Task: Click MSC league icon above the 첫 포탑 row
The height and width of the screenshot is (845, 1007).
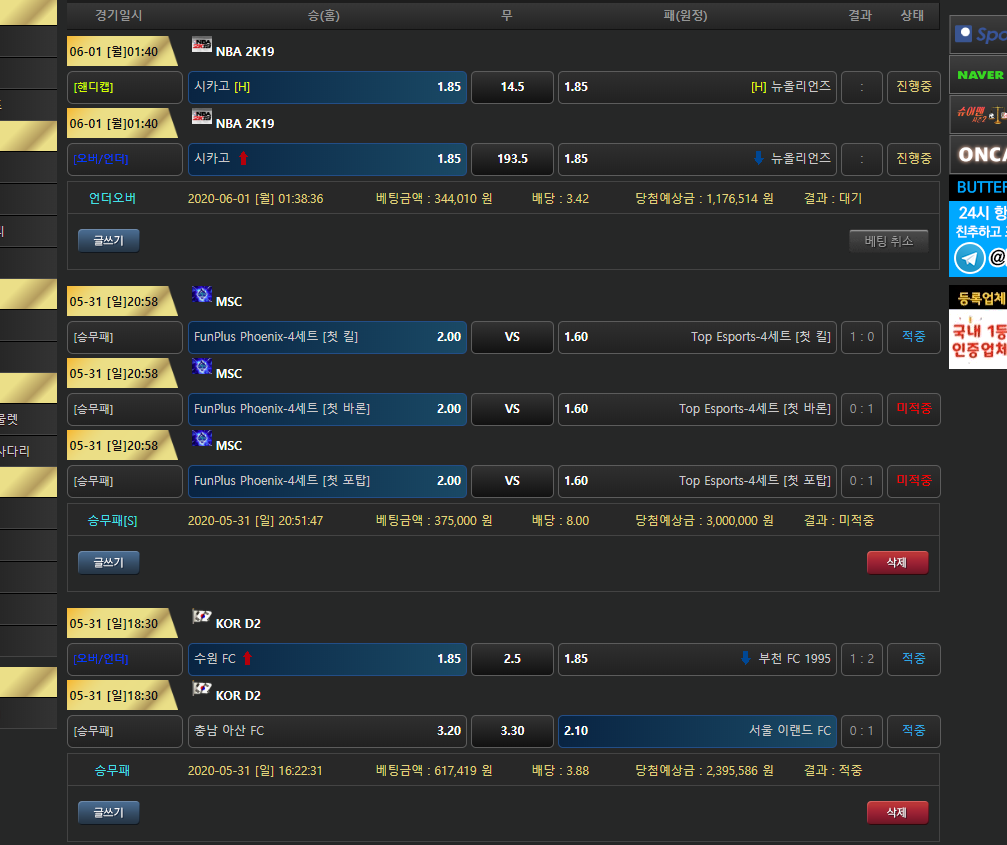Action: coord(201,439)
